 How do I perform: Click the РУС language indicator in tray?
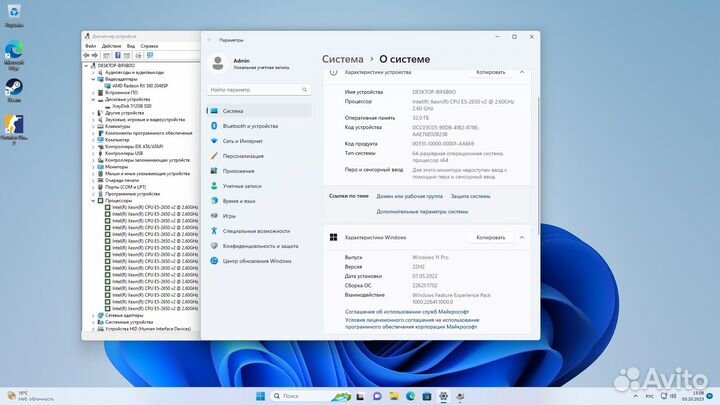[x=649, y=396]
